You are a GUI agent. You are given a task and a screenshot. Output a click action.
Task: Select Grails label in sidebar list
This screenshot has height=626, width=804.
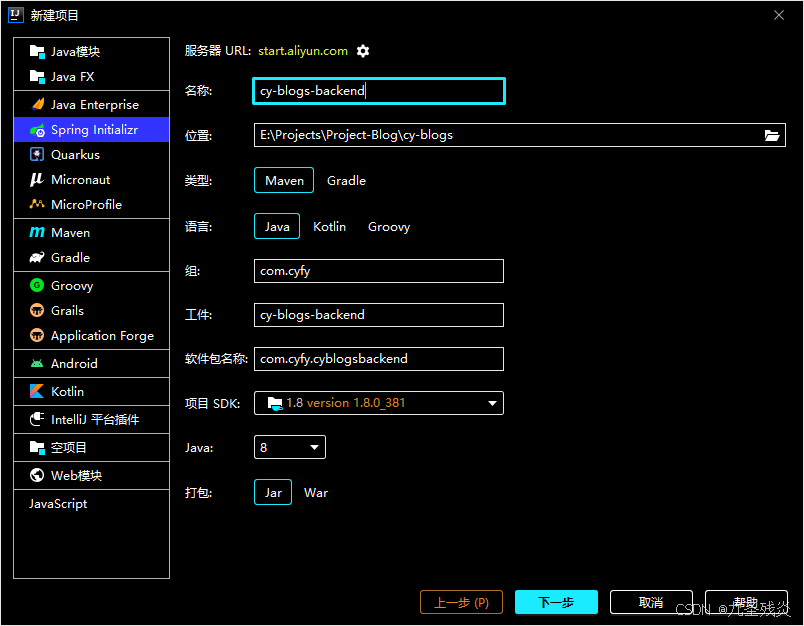pos(67,310)
